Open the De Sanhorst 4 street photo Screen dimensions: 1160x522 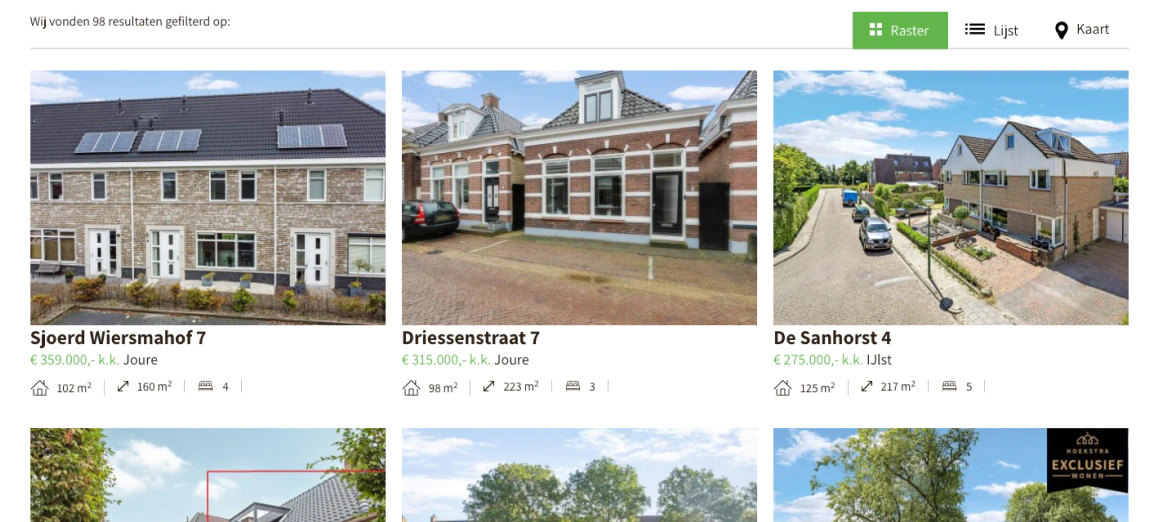(x=951, y=197)
